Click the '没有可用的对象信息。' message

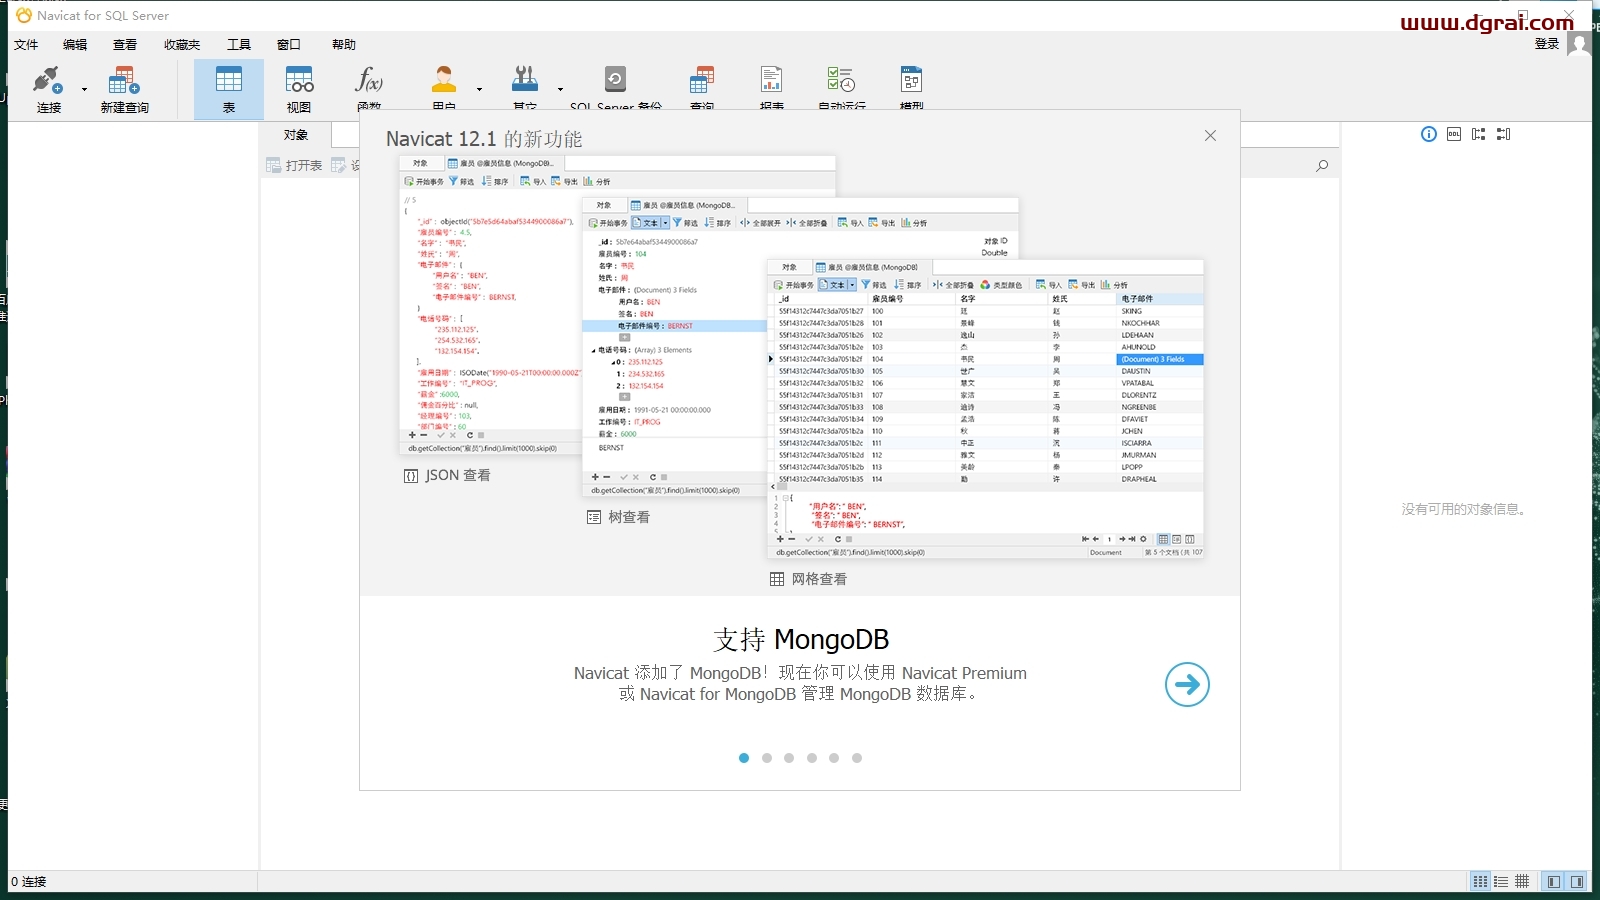point(1465,509)
